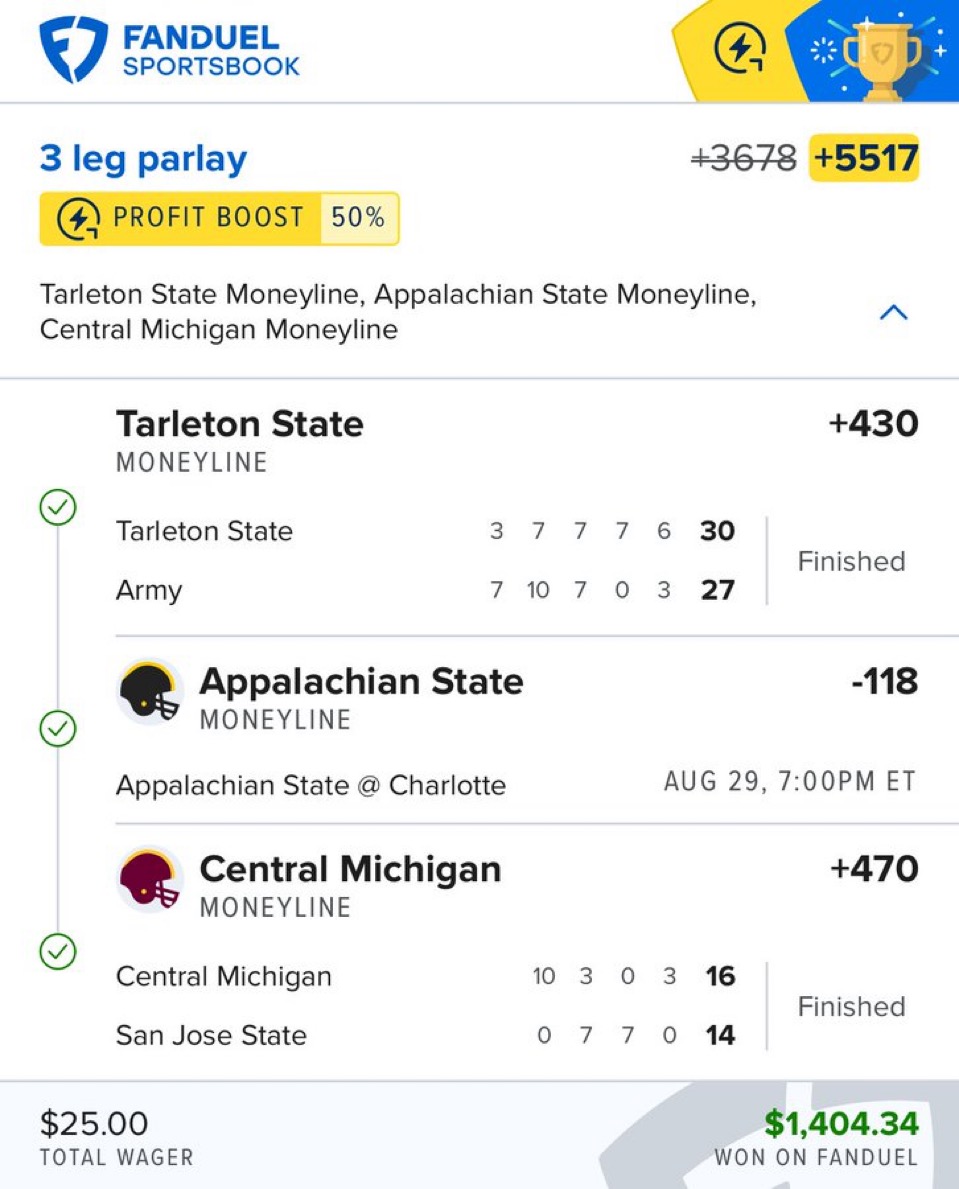Screen dimensions: 959x1189
Task: Click the Tarleton State leg green checkmark
Action: click(x=58, y=509)
